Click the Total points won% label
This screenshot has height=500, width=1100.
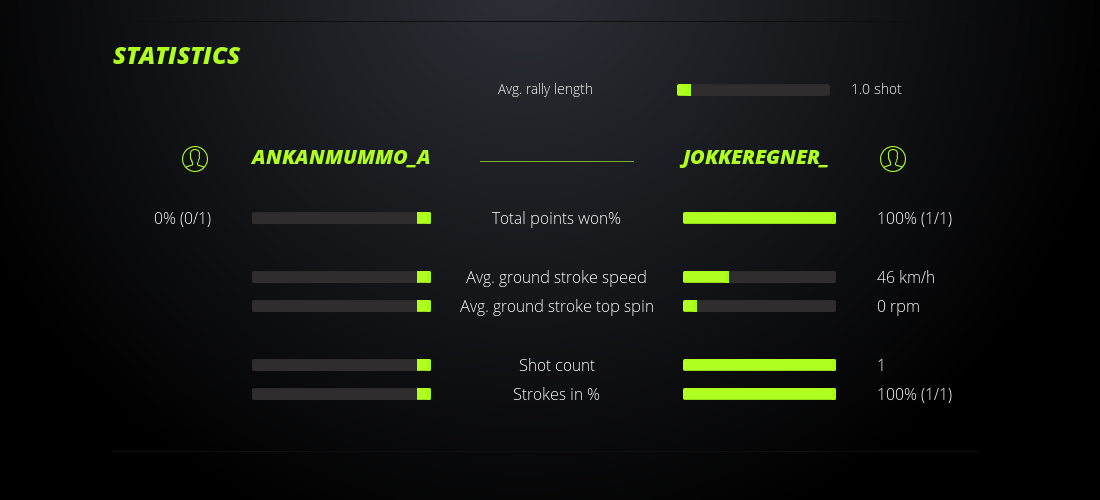coord(556,218)
